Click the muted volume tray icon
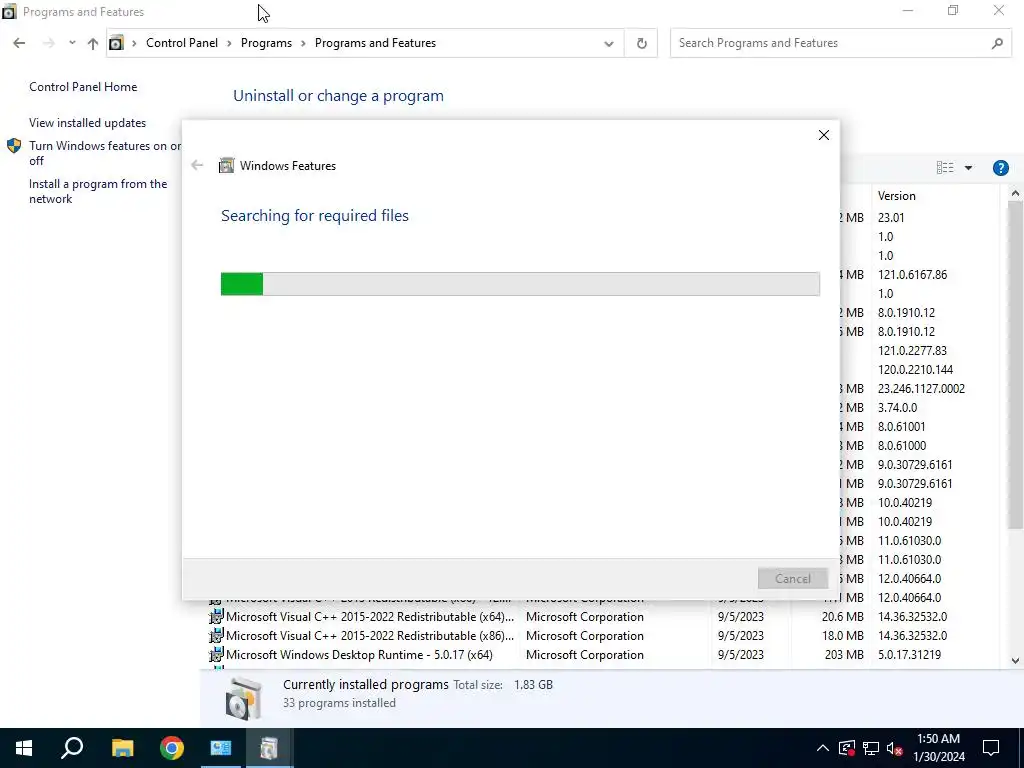The height and width of the screenshot is (768, 1024). pyautogui.click(x=895, y=748)
